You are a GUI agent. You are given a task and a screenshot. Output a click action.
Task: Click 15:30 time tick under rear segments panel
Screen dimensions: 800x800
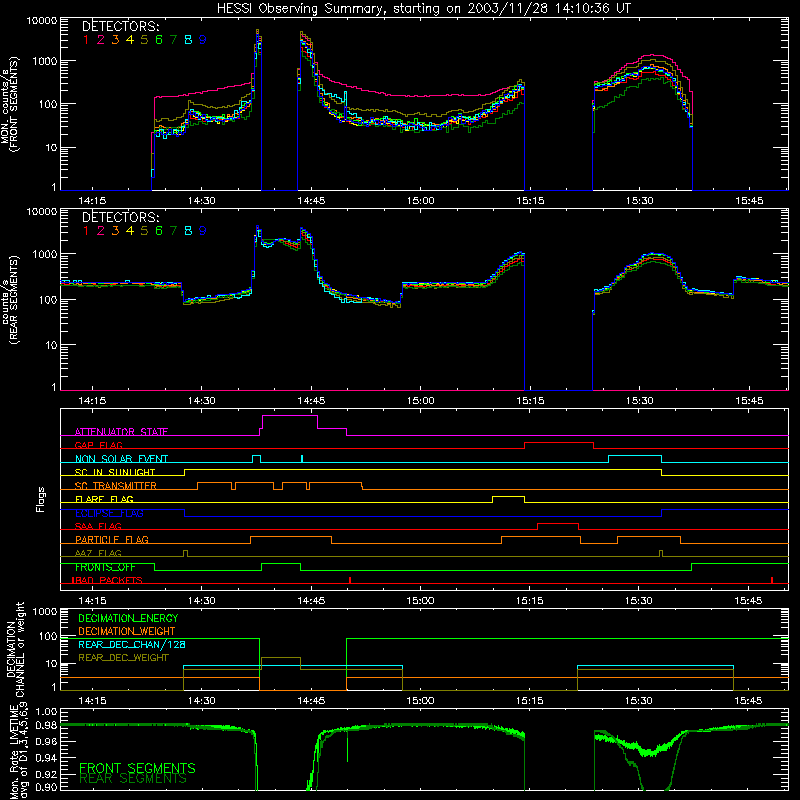639,401
